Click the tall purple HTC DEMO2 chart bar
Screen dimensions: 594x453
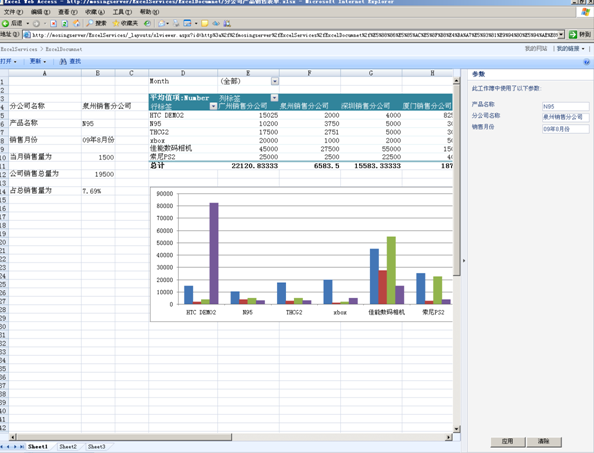click(214, 253)
